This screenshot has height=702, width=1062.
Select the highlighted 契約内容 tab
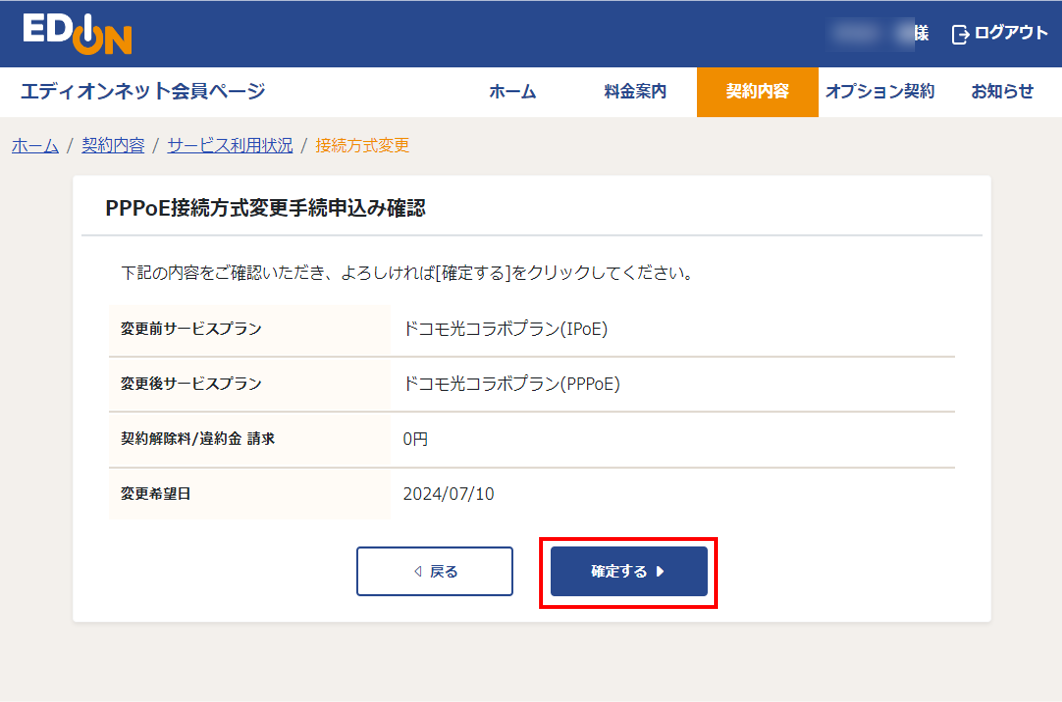(x=757, y=92)
